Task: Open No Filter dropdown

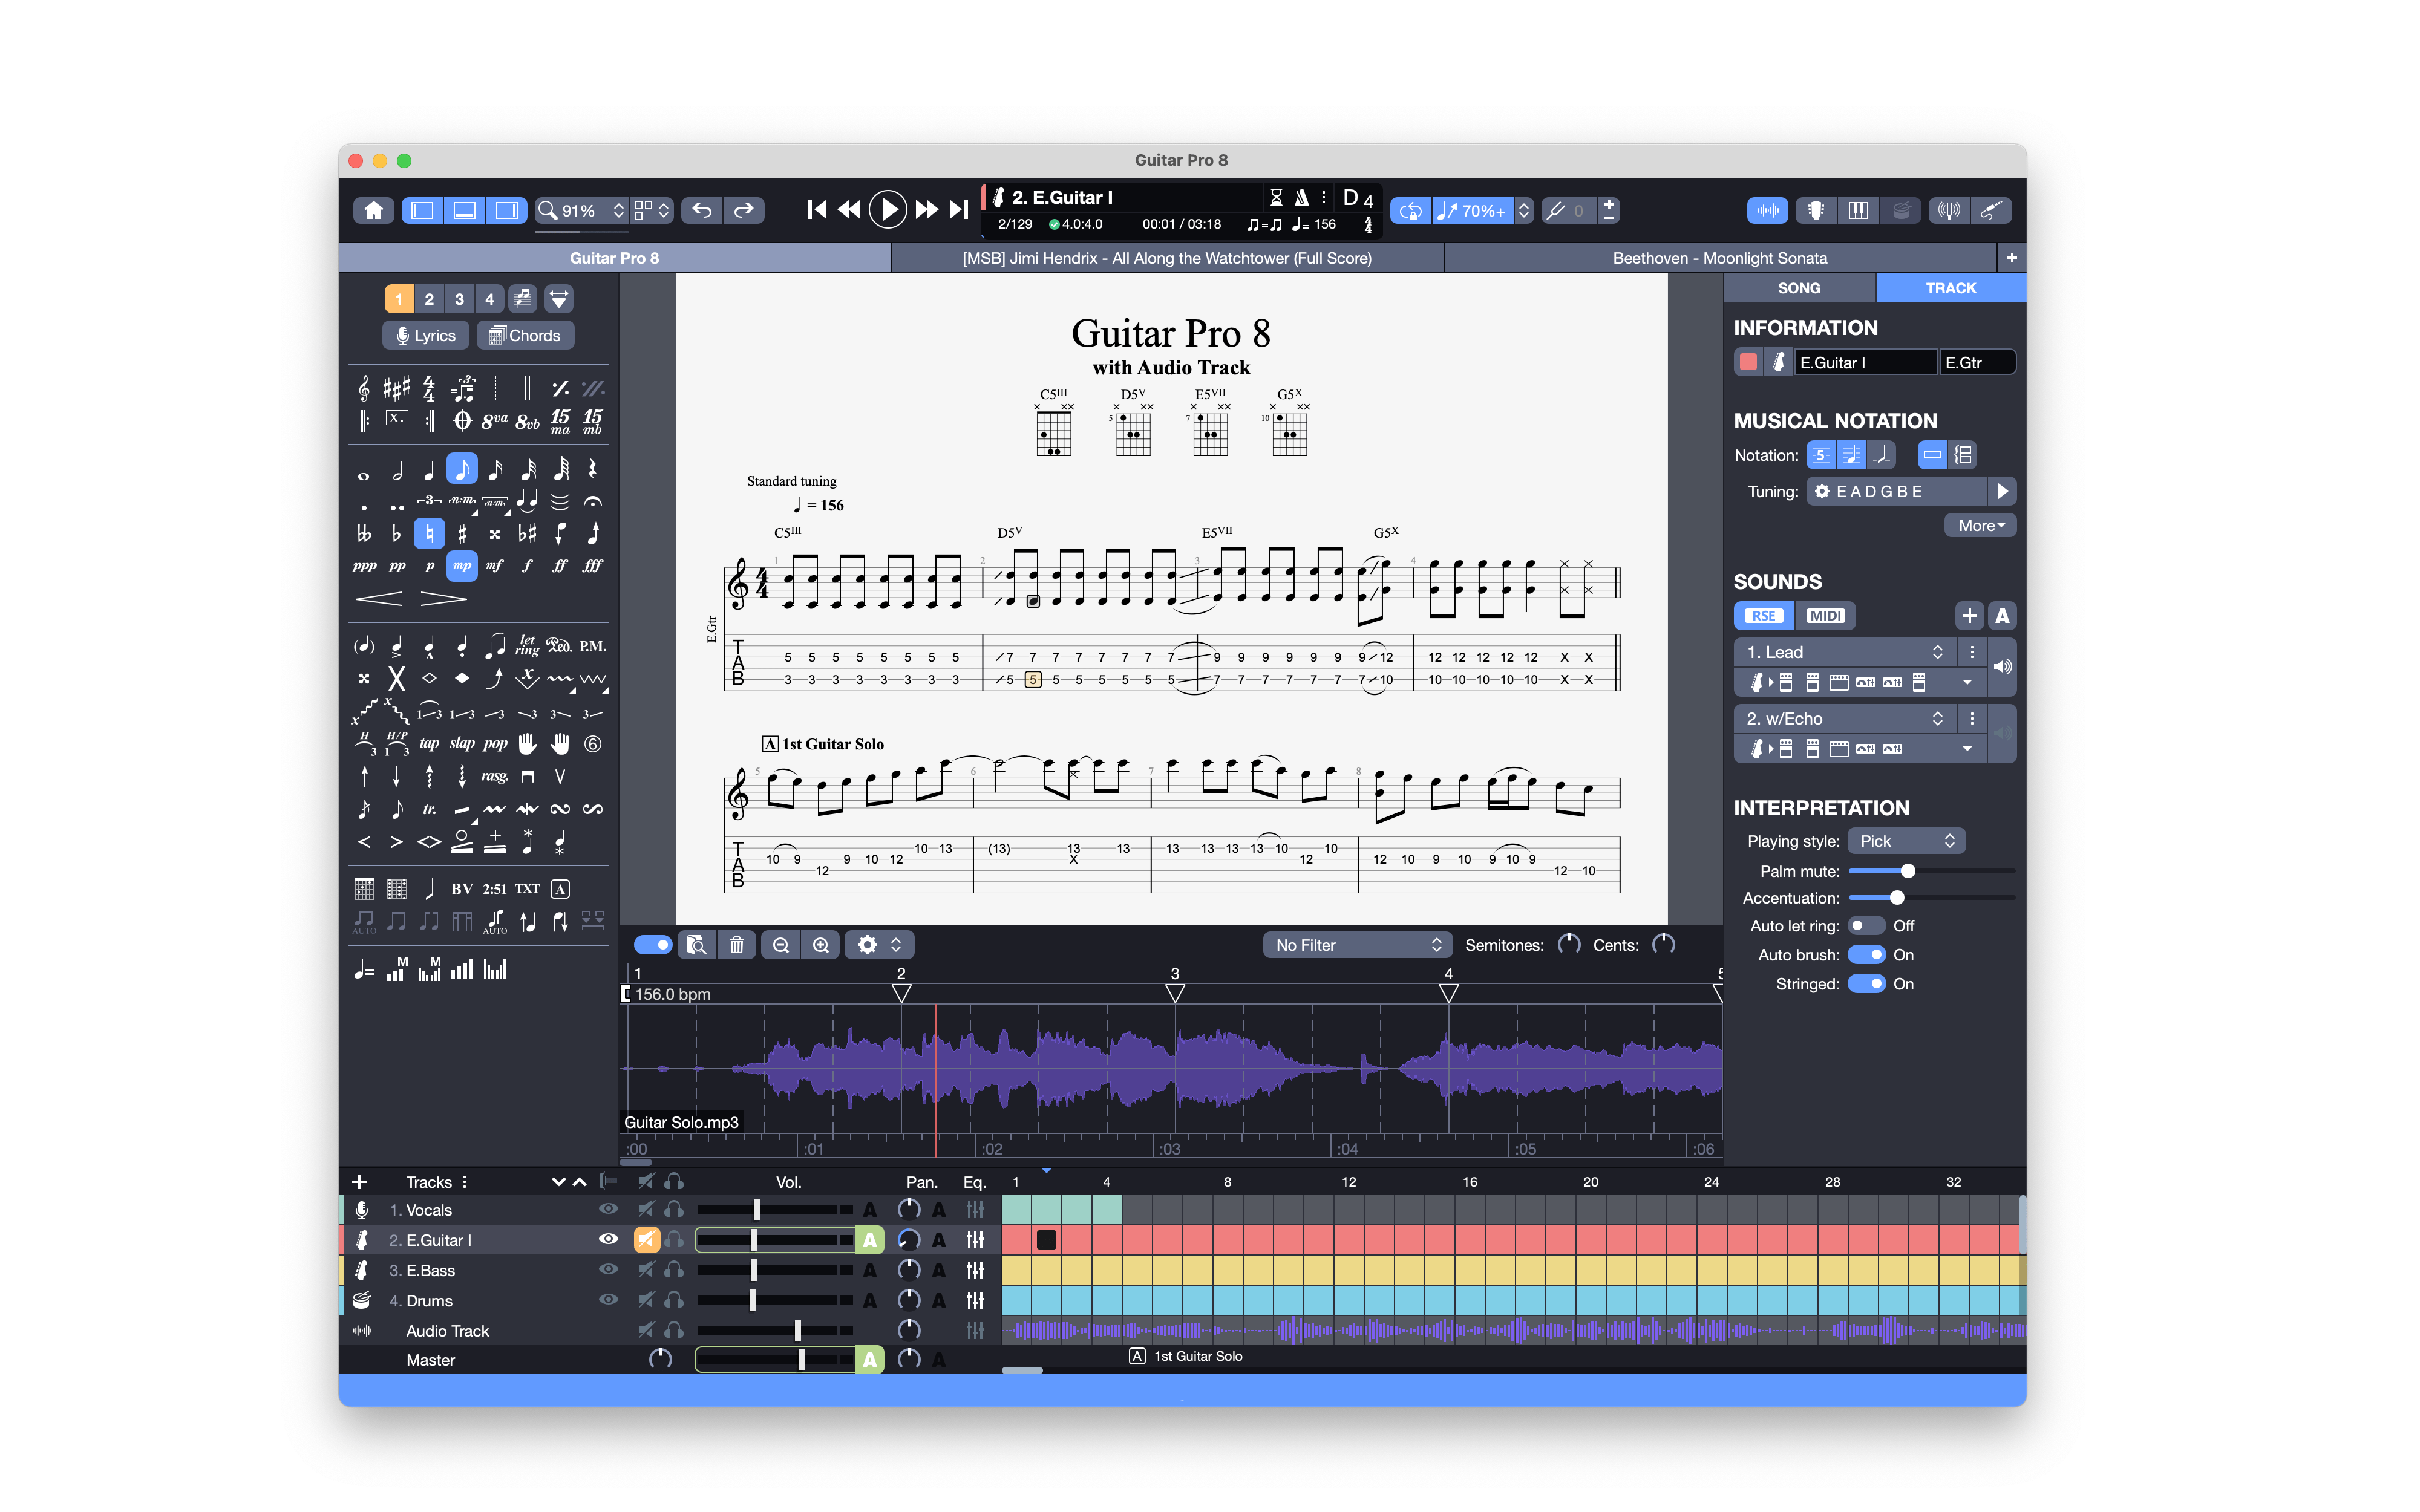Action: (x=1357, y=945)
